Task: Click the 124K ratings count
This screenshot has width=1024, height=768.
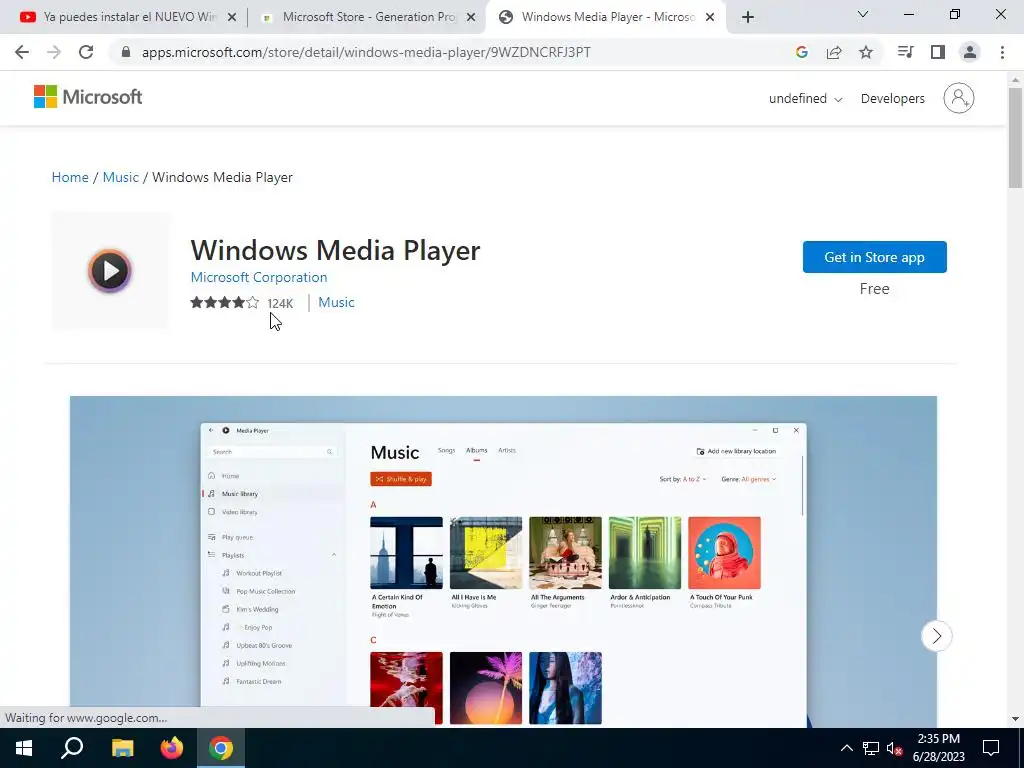Action: (x=280, y=303)
